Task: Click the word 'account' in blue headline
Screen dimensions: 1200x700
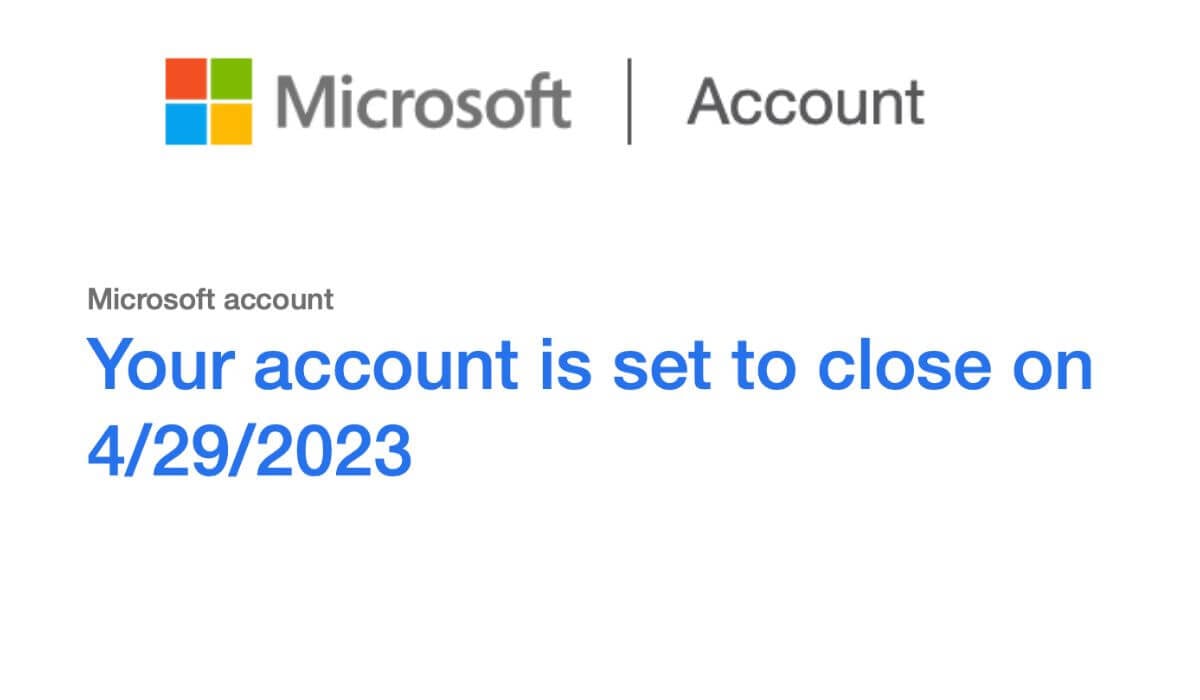Action: pyautogui.click(x=385, y=364)
